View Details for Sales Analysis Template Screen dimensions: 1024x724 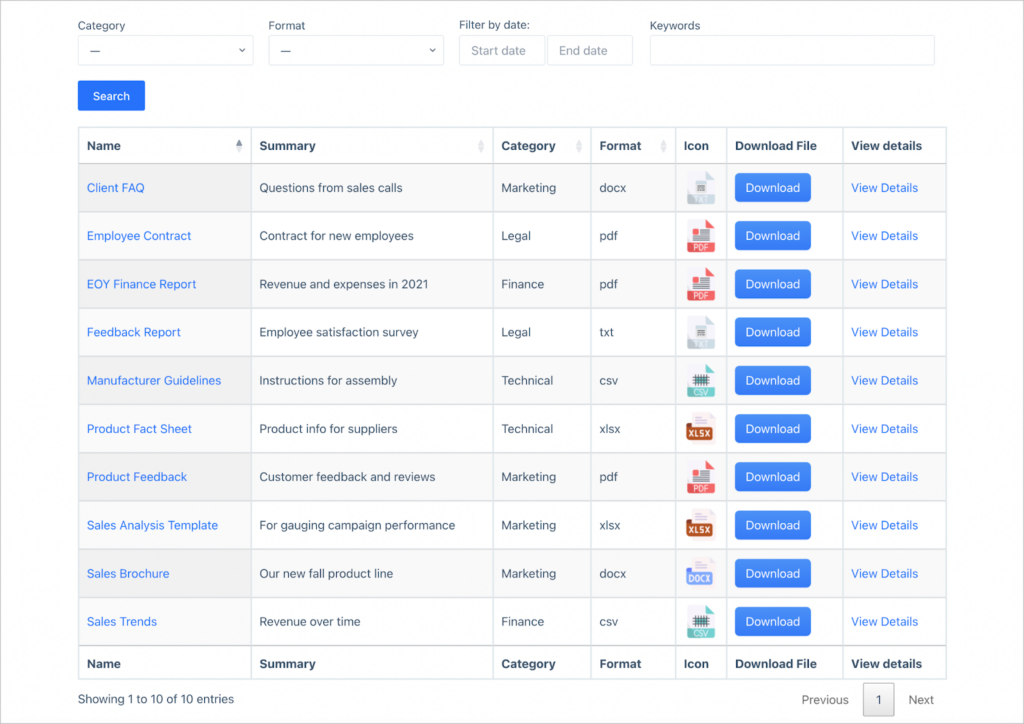884,526
